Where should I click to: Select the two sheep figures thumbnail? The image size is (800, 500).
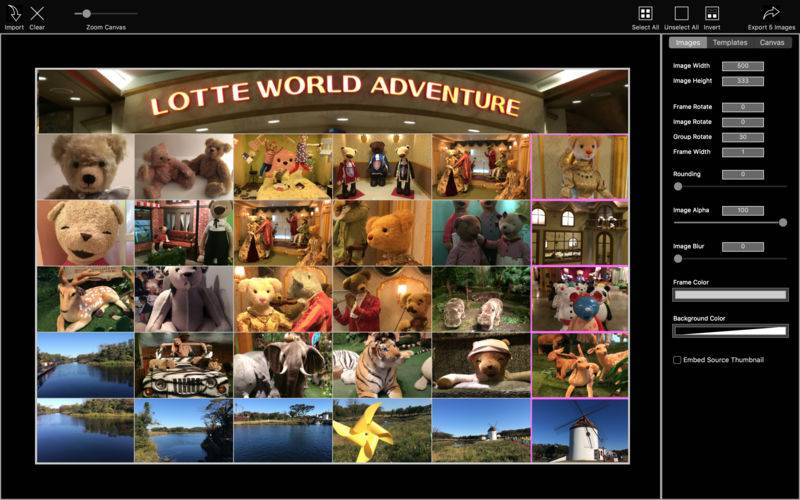(x=481, y=299)
